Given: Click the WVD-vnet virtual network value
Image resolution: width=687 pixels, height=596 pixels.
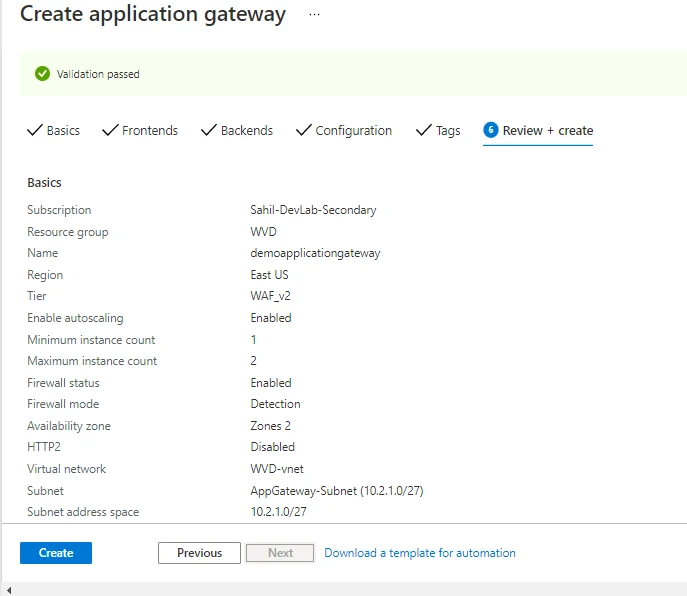Looking at the screenshot, I should tap(278, 469).
